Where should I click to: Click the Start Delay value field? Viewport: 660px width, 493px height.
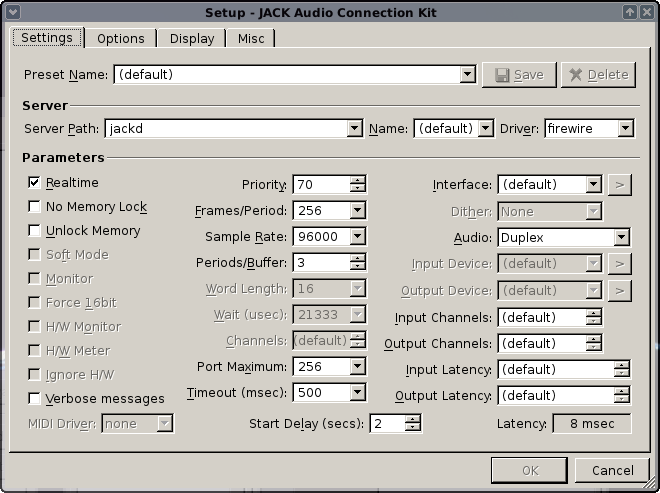[x=388, y=424]
